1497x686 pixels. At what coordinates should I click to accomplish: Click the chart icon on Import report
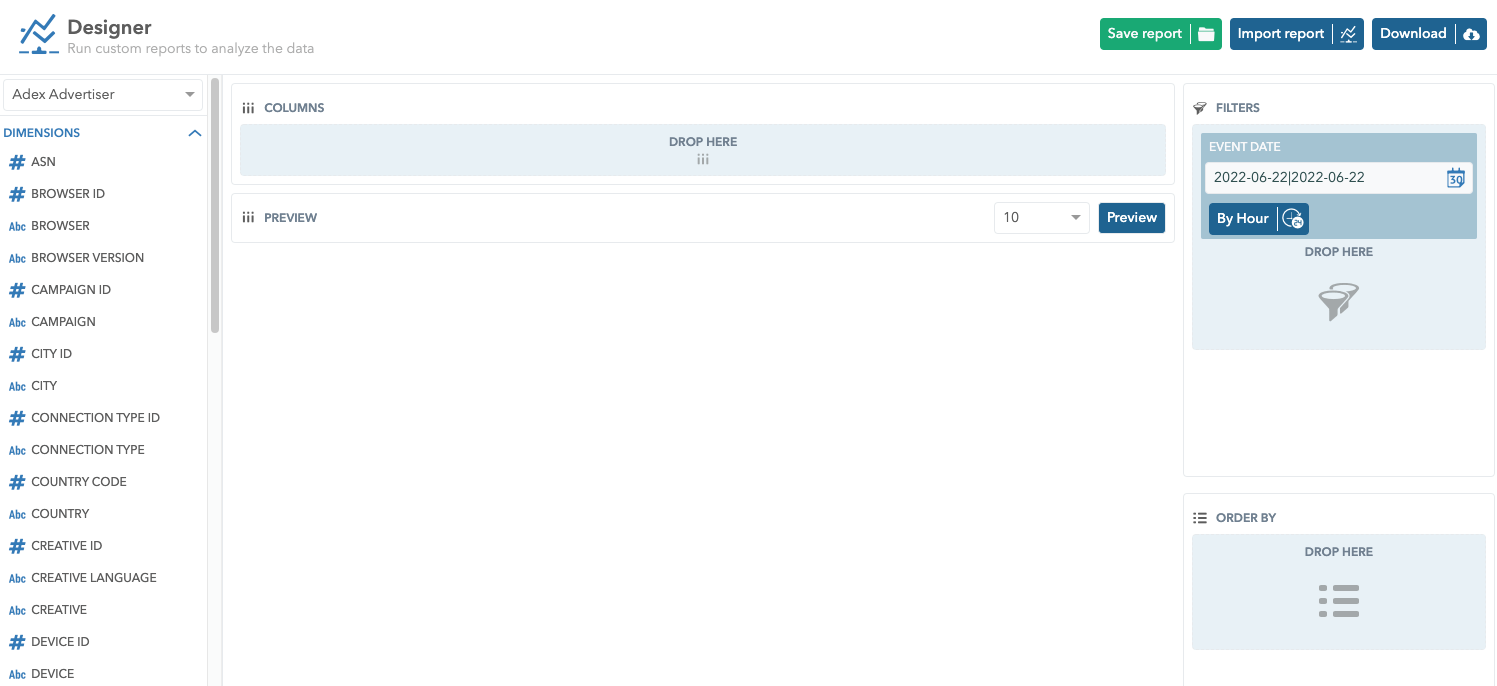[x=1348, y=34]
